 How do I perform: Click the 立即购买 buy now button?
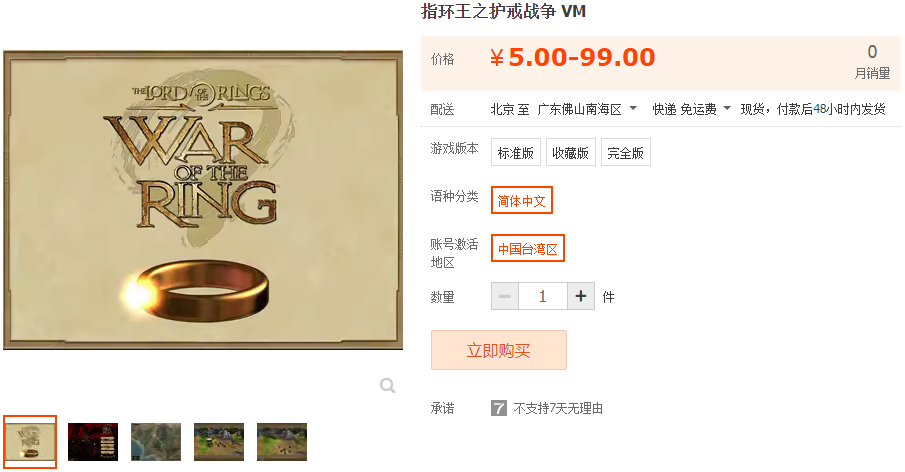(x=499, y=350)
